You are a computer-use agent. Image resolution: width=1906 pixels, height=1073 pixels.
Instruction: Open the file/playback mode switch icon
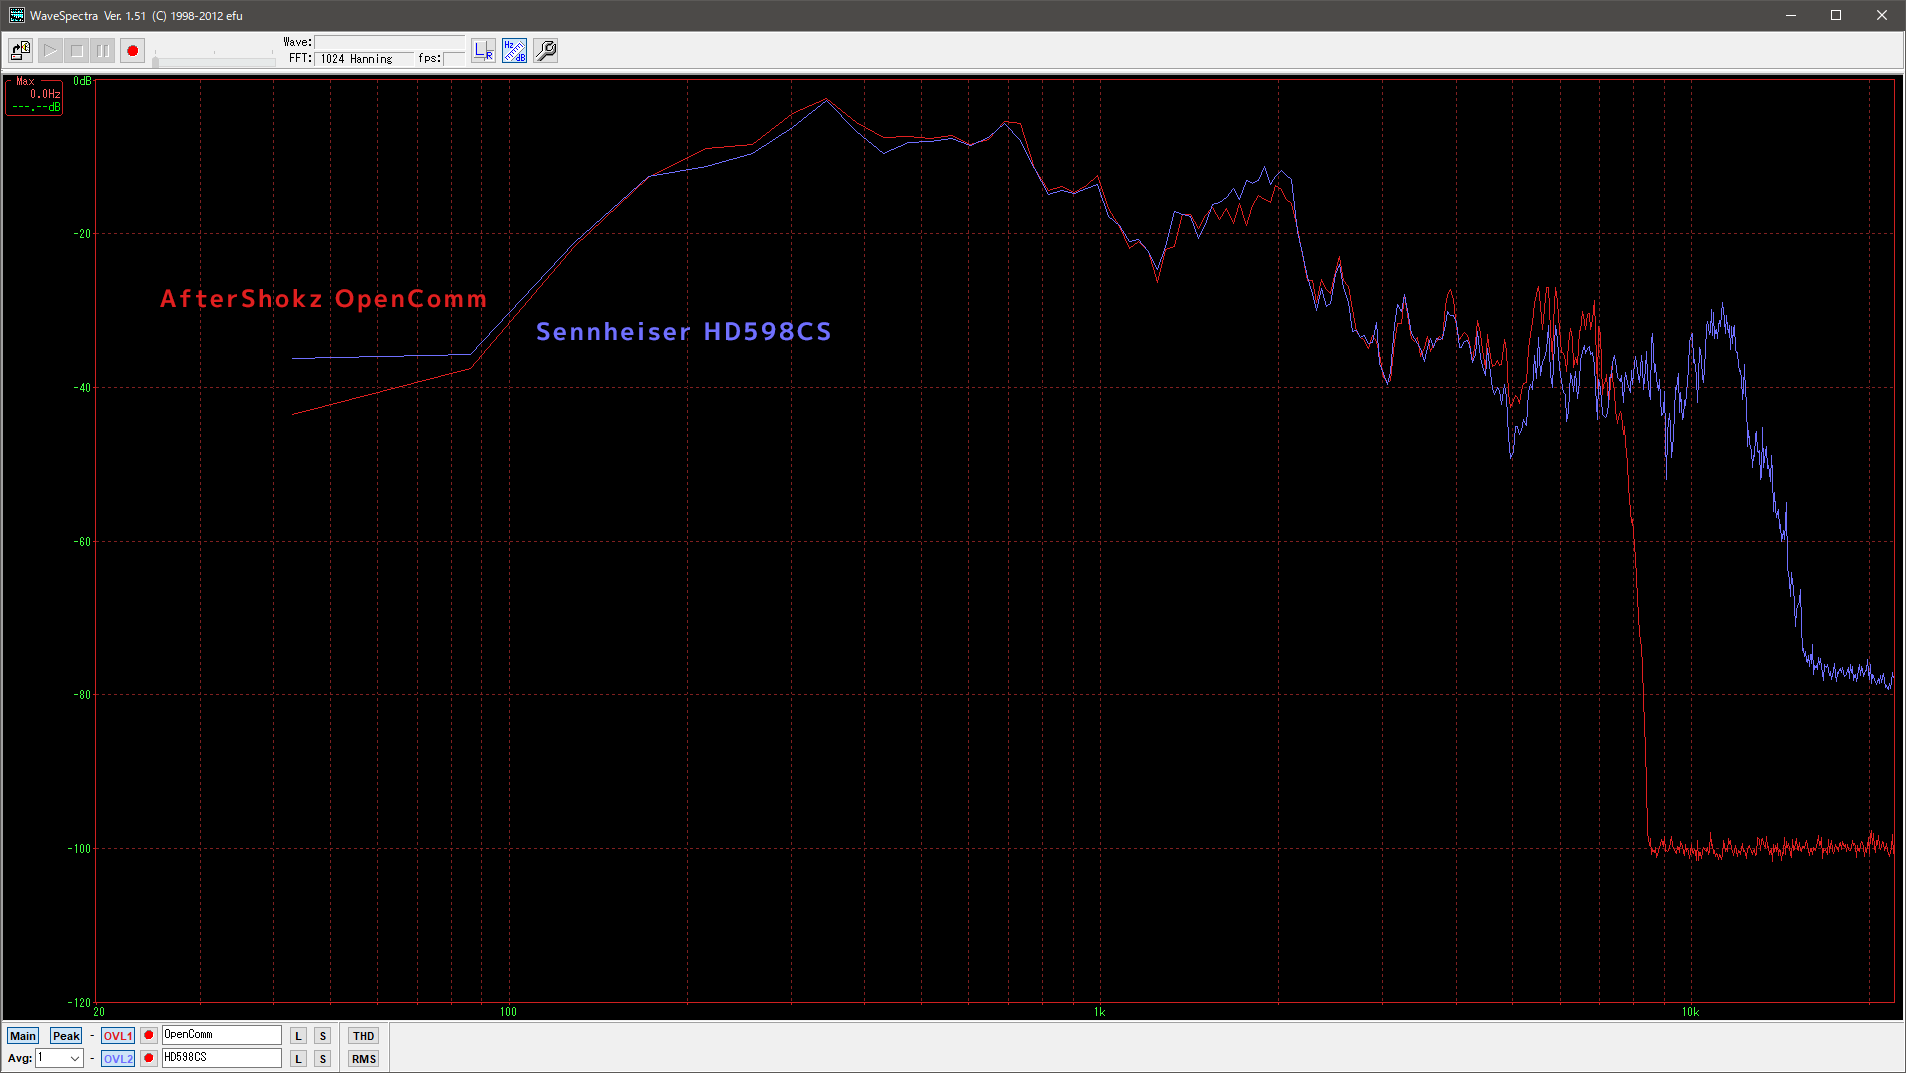tap(20, 50)
